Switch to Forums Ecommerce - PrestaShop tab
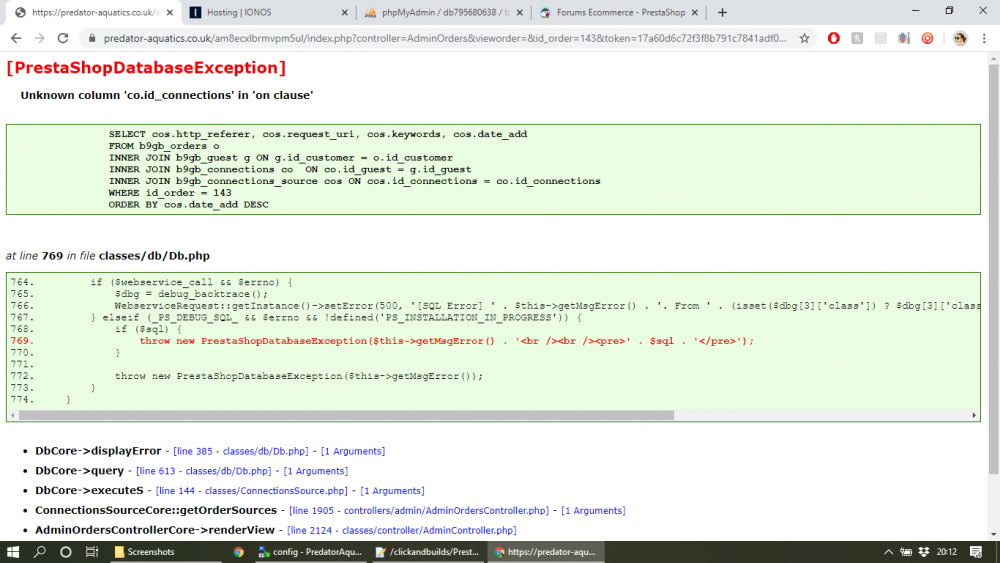The height and width of the screenshot is (563, 1000). coord(619,12)
